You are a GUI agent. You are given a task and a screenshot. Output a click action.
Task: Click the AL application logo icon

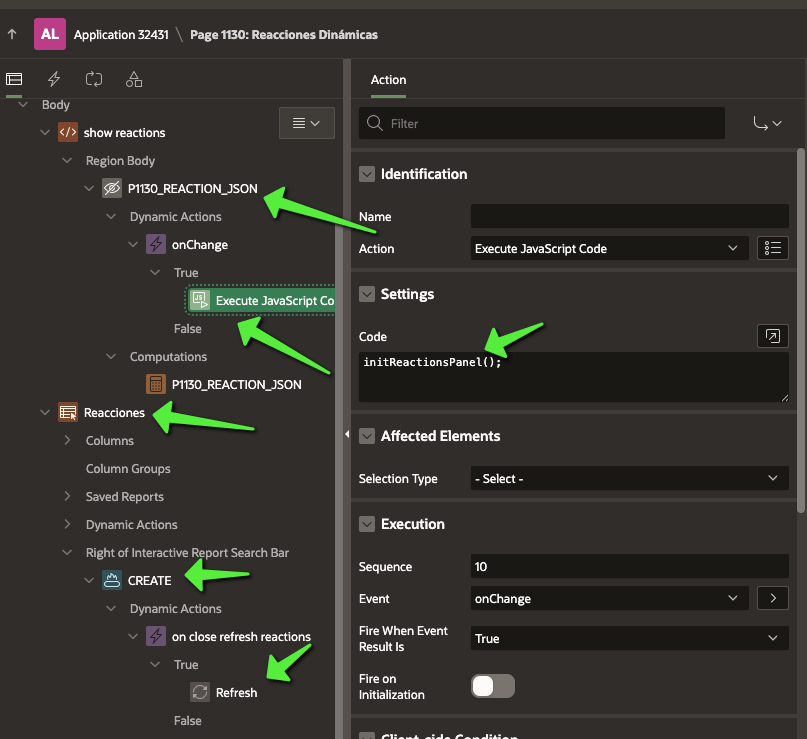tap(49, 34)
